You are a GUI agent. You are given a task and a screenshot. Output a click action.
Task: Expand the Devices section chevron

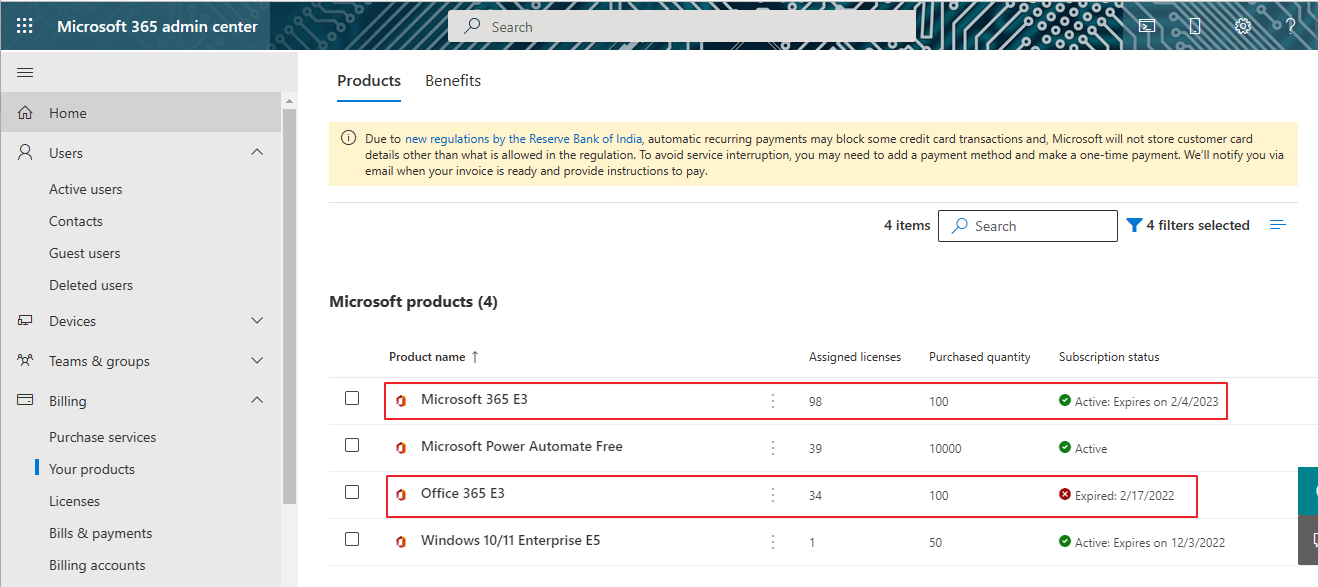(257, 321)
